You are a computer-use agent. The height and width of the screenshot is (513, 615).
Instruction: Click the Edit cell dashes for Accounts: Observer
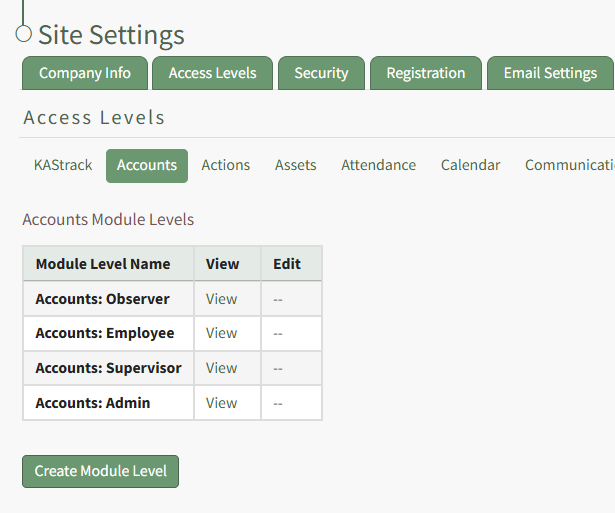point(278,300)
